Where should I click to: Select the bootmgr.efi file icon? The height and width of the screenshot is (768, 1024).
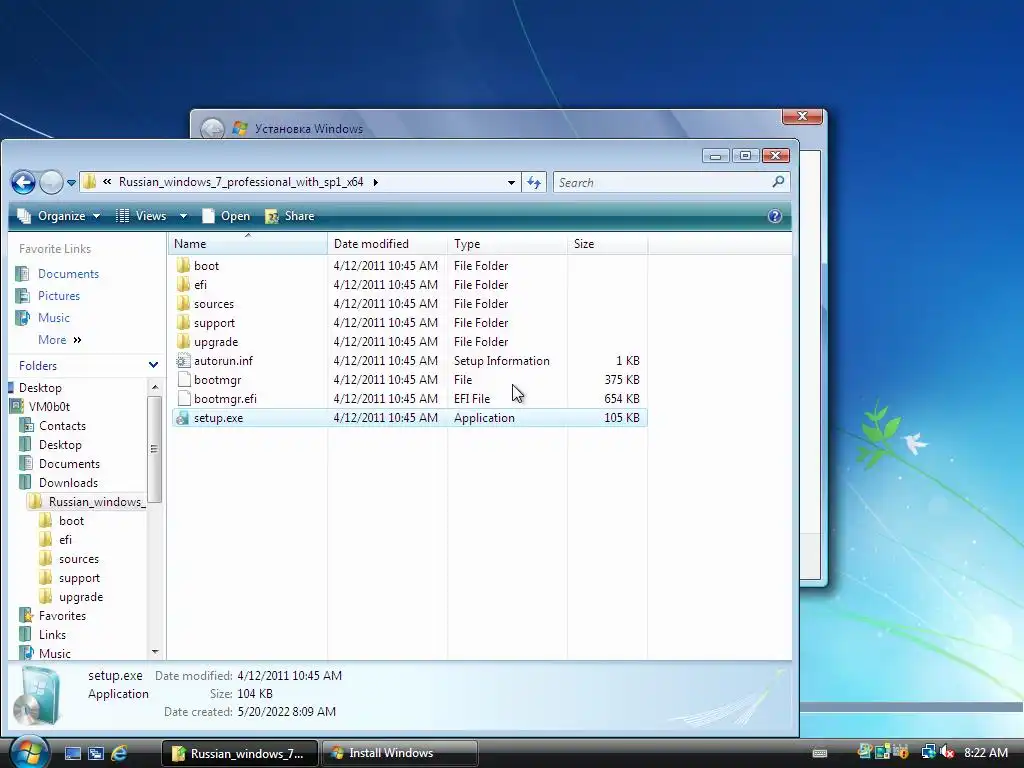click(x=184, y=398)
